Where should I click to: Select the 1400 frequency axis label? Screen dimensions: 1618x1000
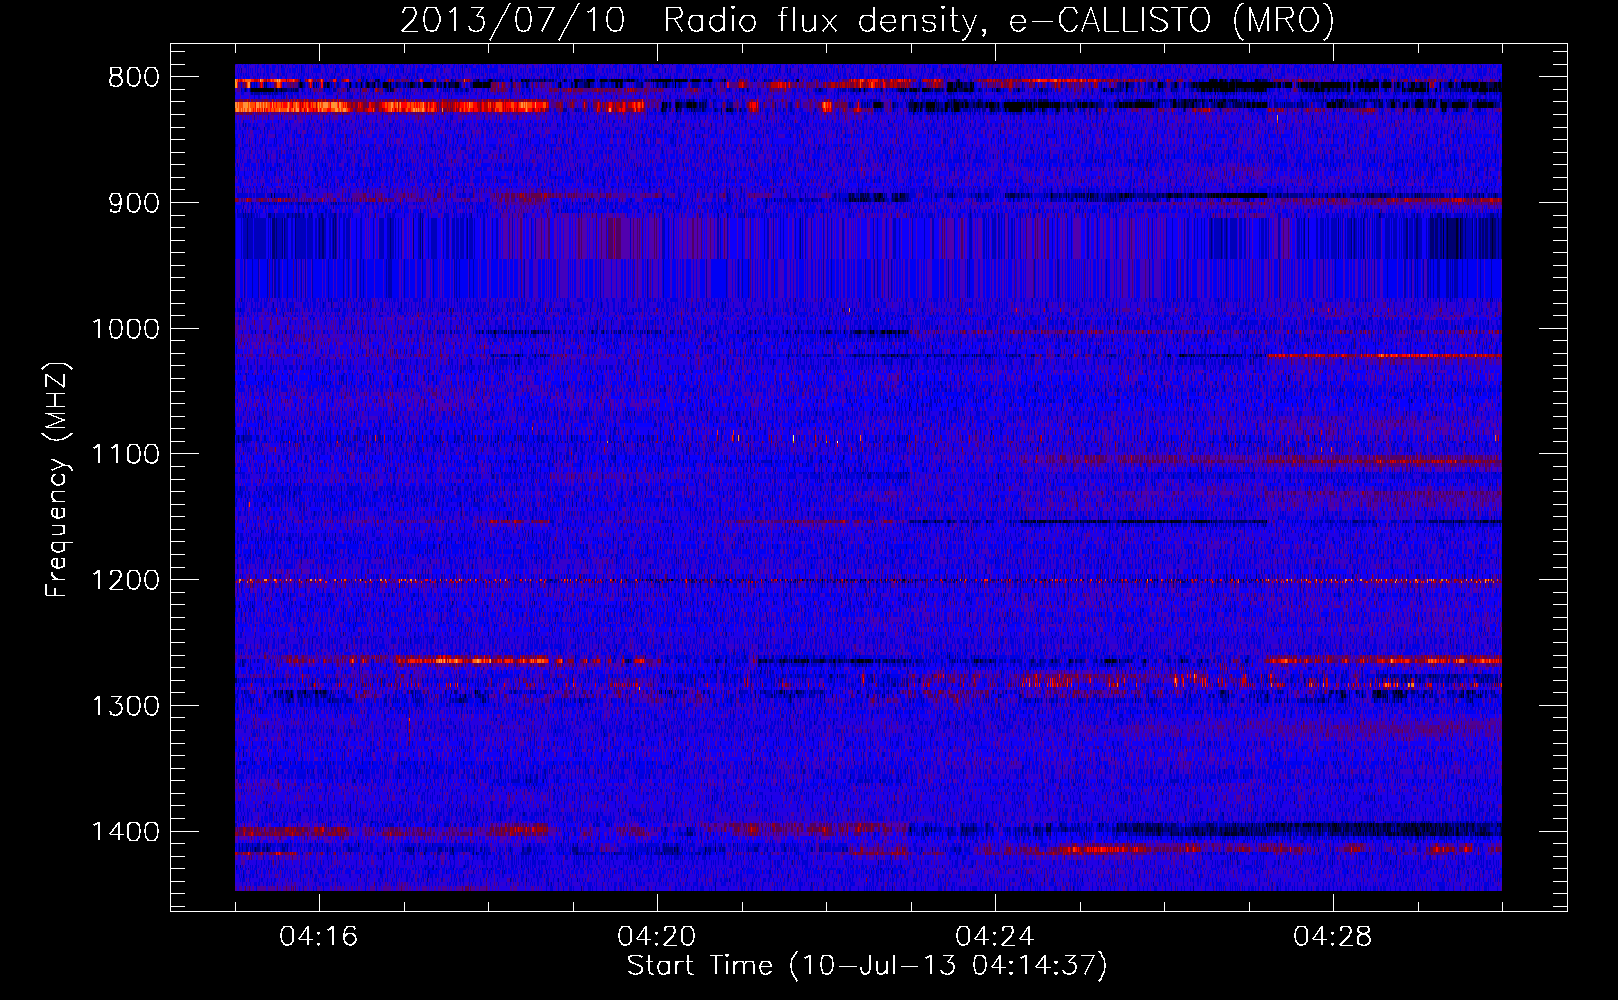(125, 832)
